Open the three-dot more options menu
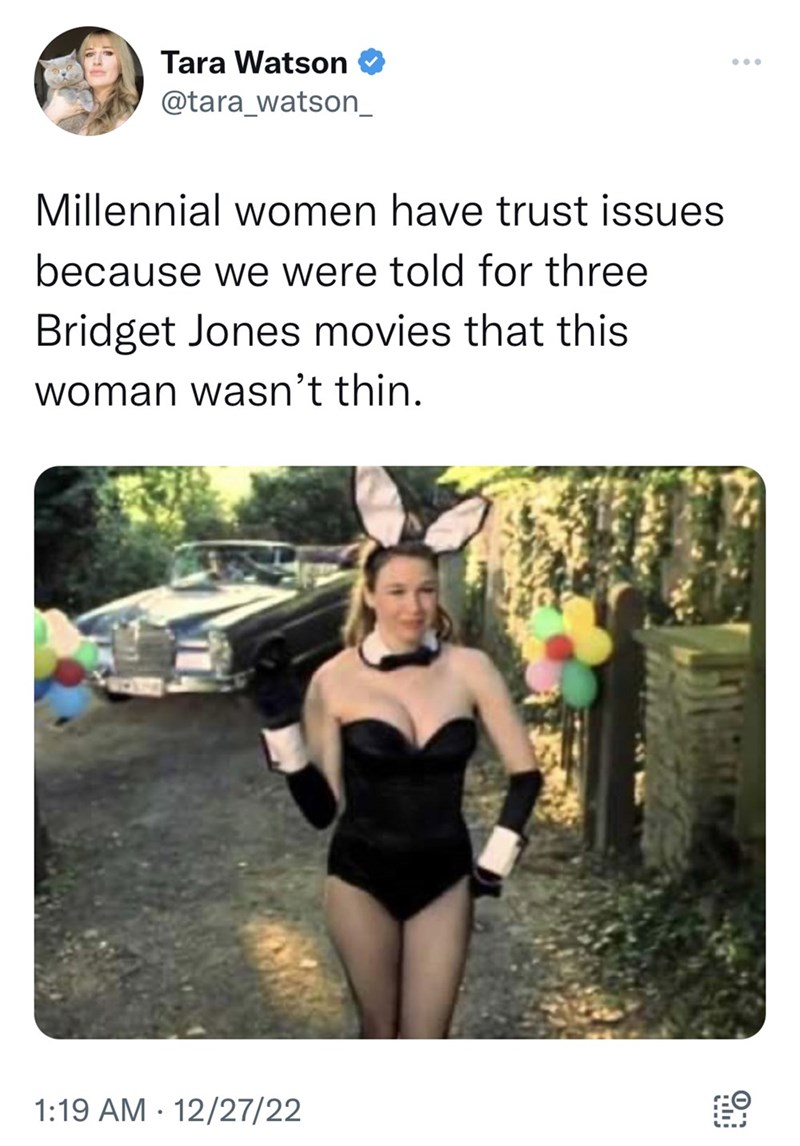 pos(747,62)
